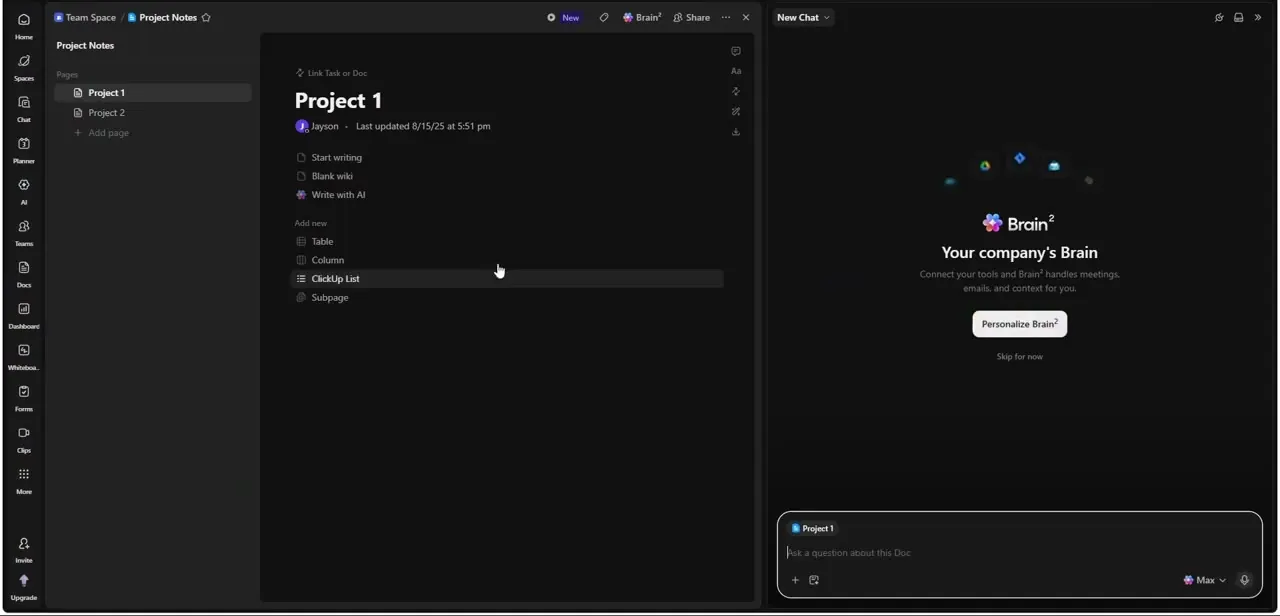Click the Project Notes sidebar heading

coord(85,46)
